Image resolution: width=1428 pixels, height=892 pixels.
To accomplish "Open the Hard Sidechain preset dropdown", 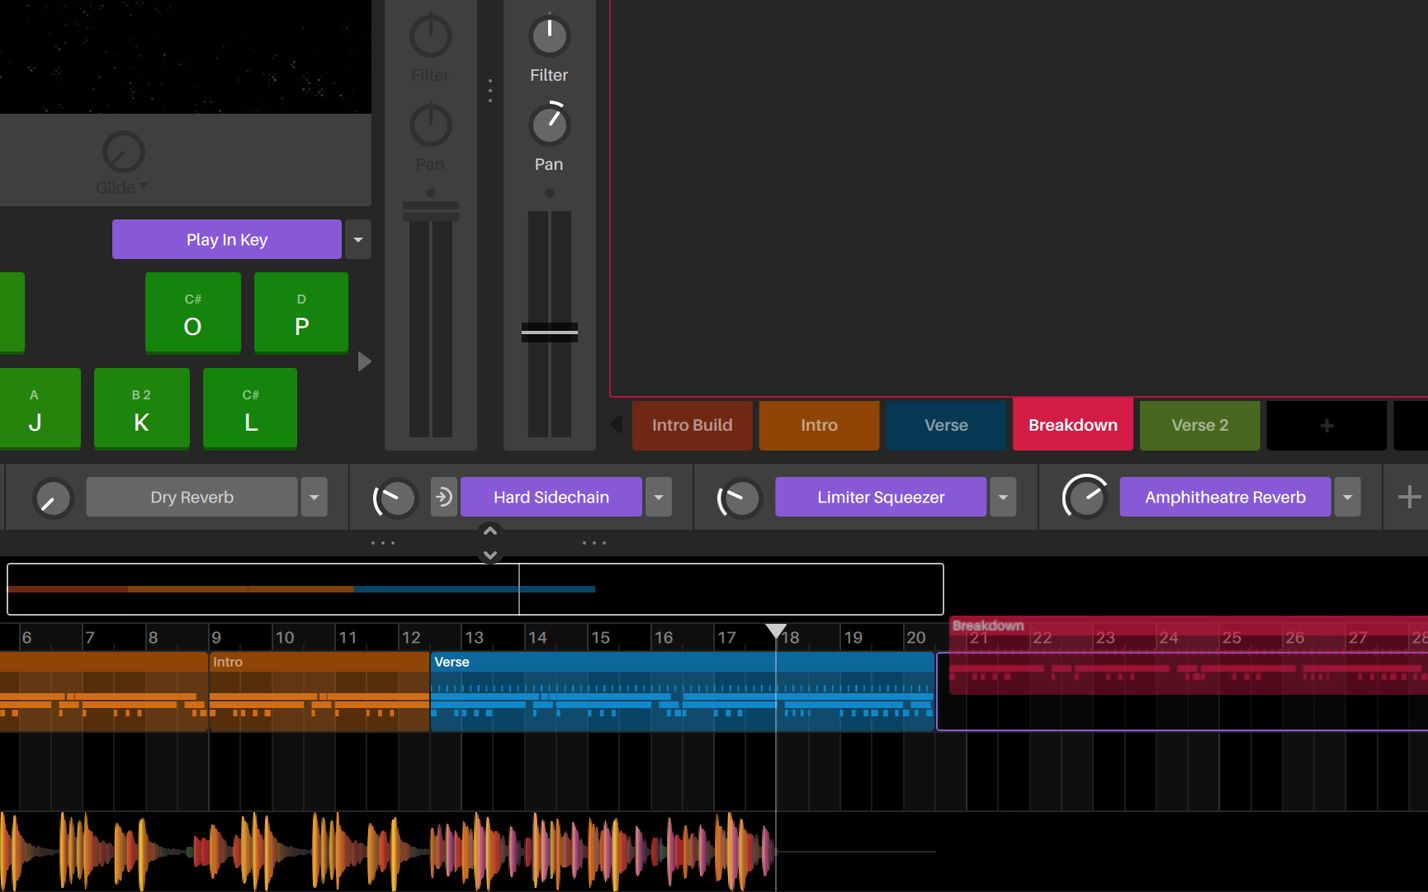I will 658,496.
